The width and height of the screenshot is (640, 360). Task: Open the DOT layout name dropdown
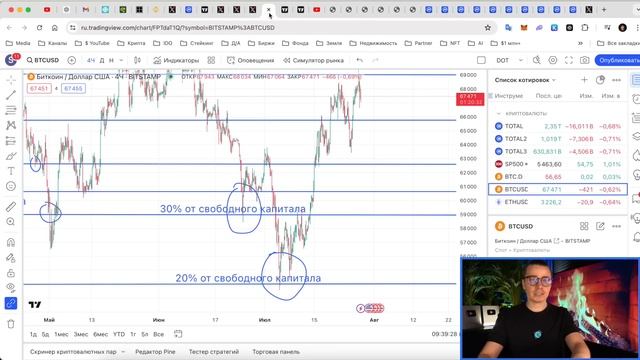pyautogui.click(x=509, y=60)
